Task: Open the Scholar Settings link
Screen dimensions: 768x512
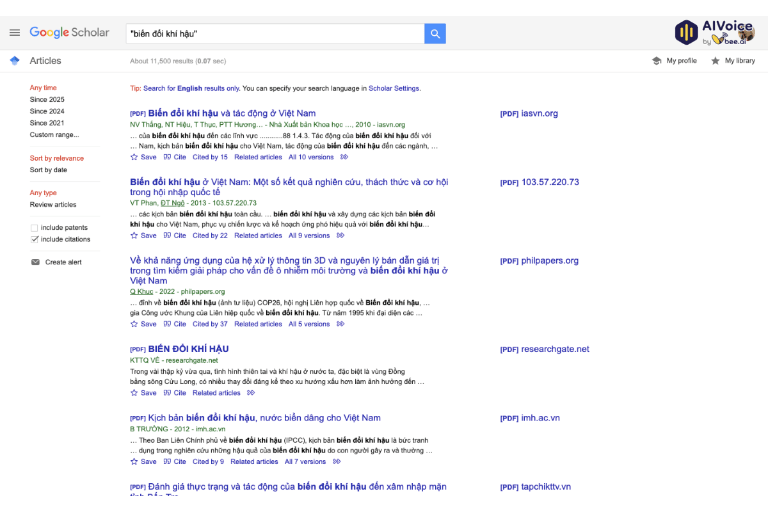Action: pyautogui.click(x=394, y=89)
